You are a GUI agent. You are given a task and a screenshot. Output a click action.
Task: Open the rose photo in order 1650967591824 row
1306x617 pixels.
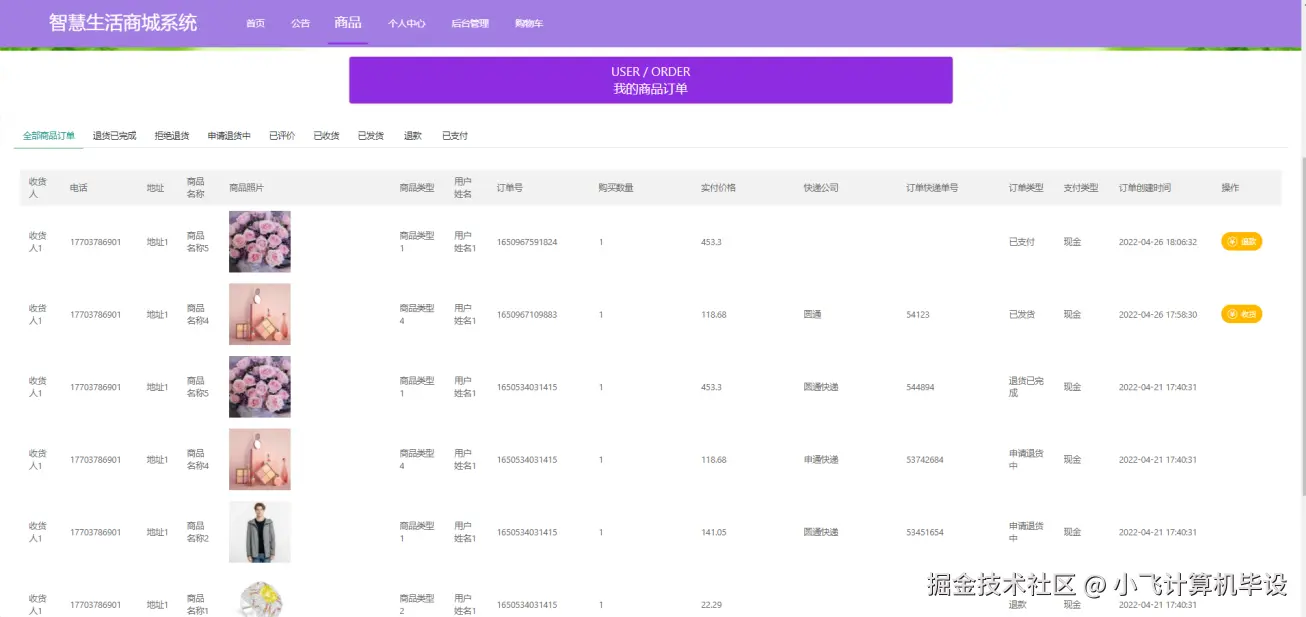click(260, 242)
